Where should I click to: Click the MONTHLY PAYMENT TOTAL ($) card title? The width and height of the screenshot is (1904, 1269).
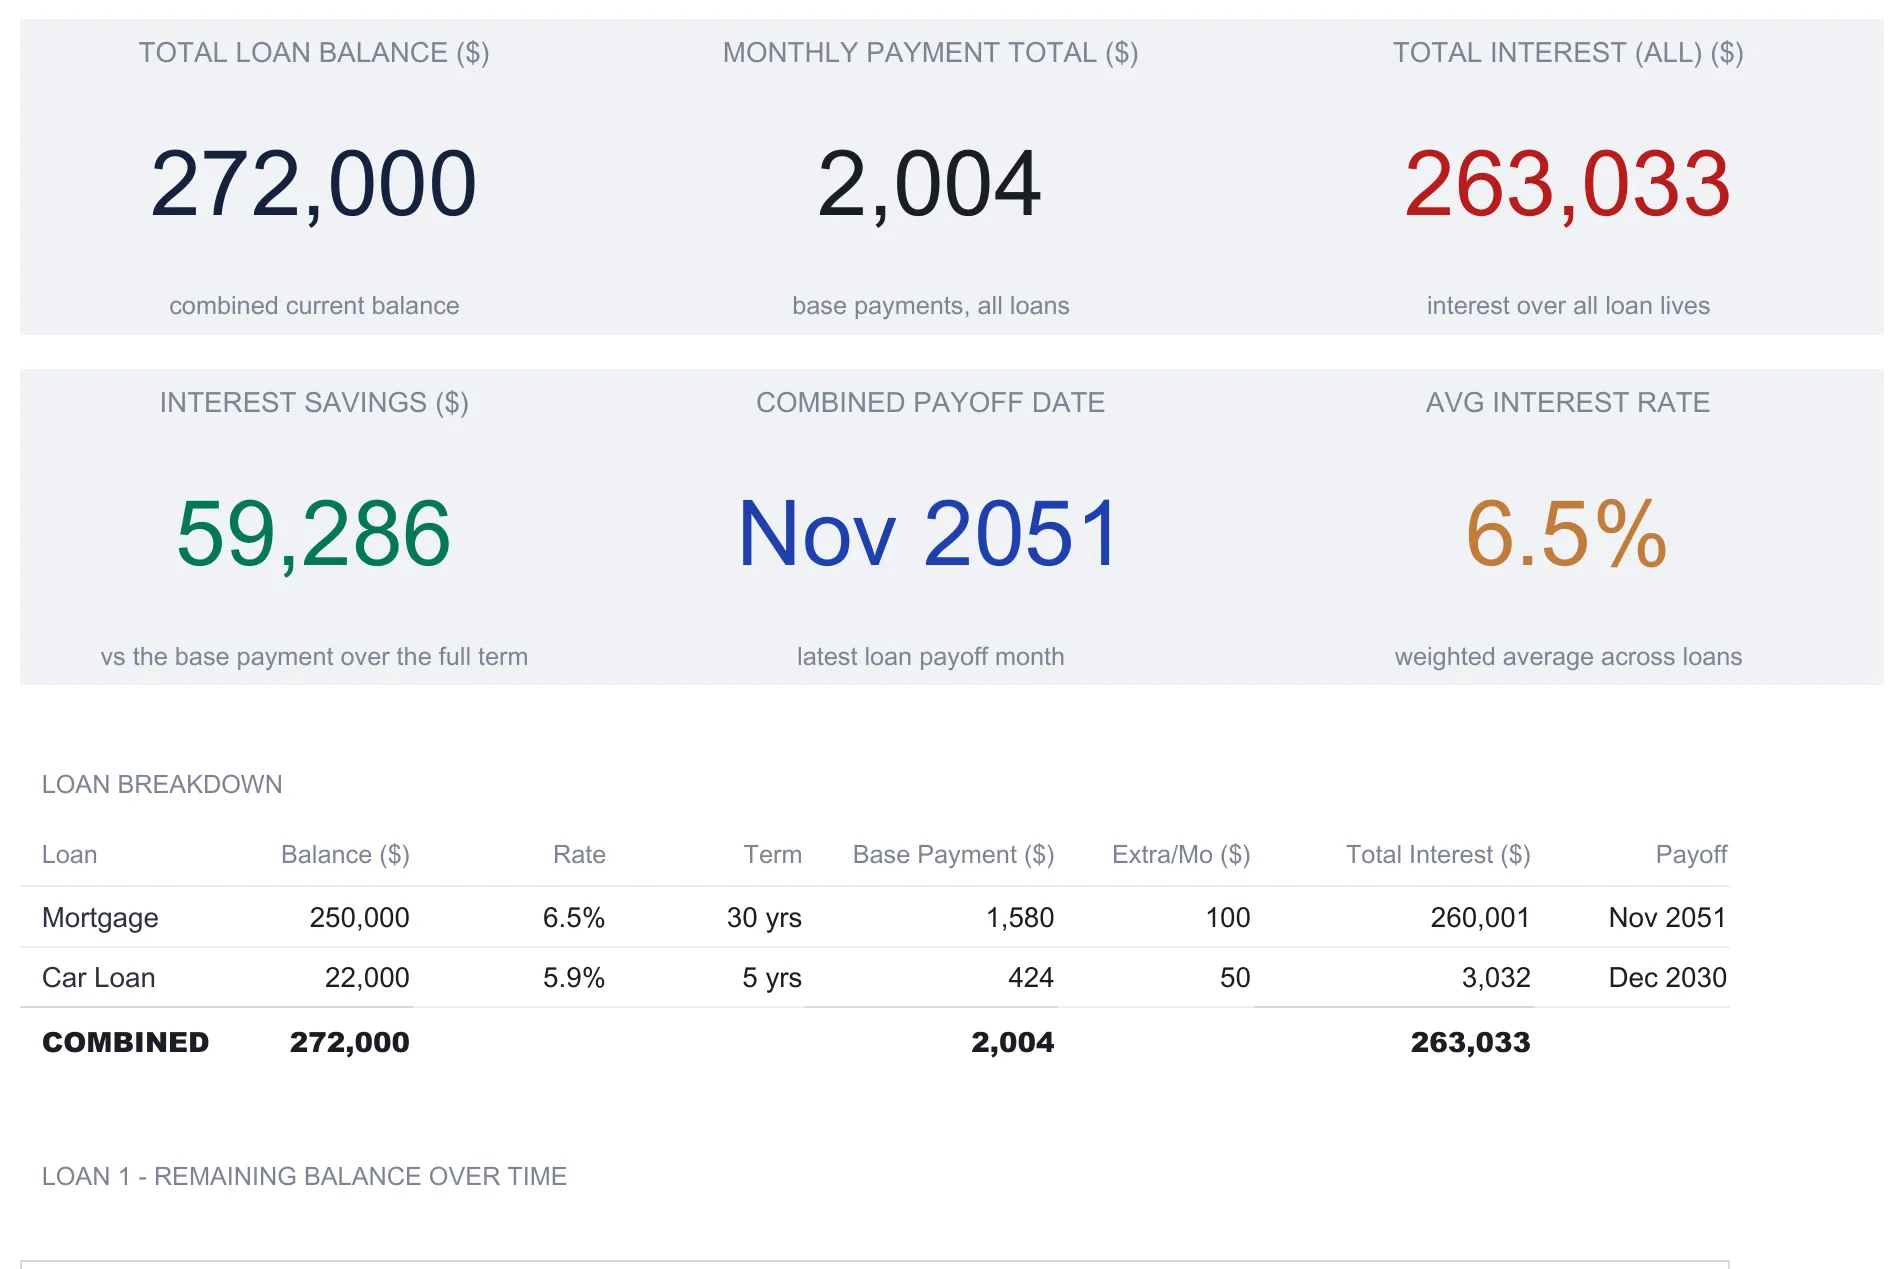(930, 53)
